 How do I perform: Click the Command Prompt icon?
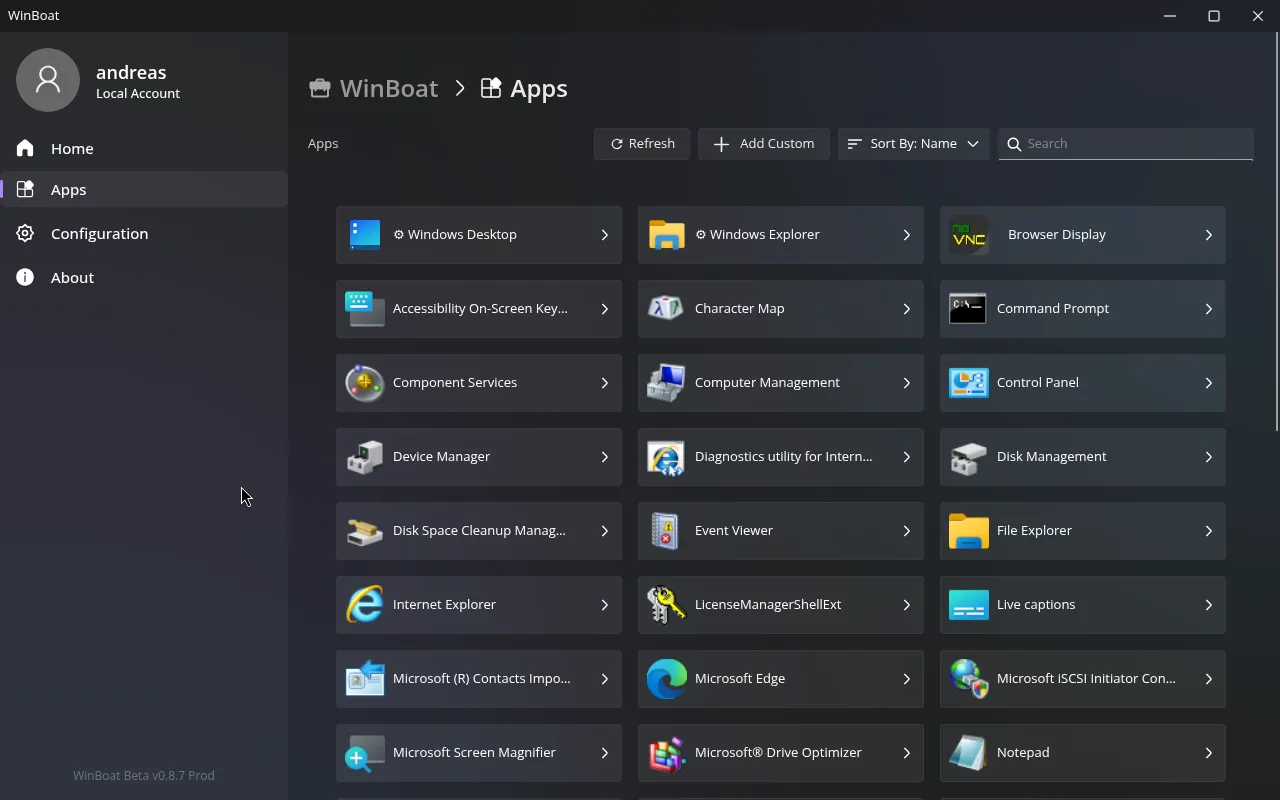[968, 309]
